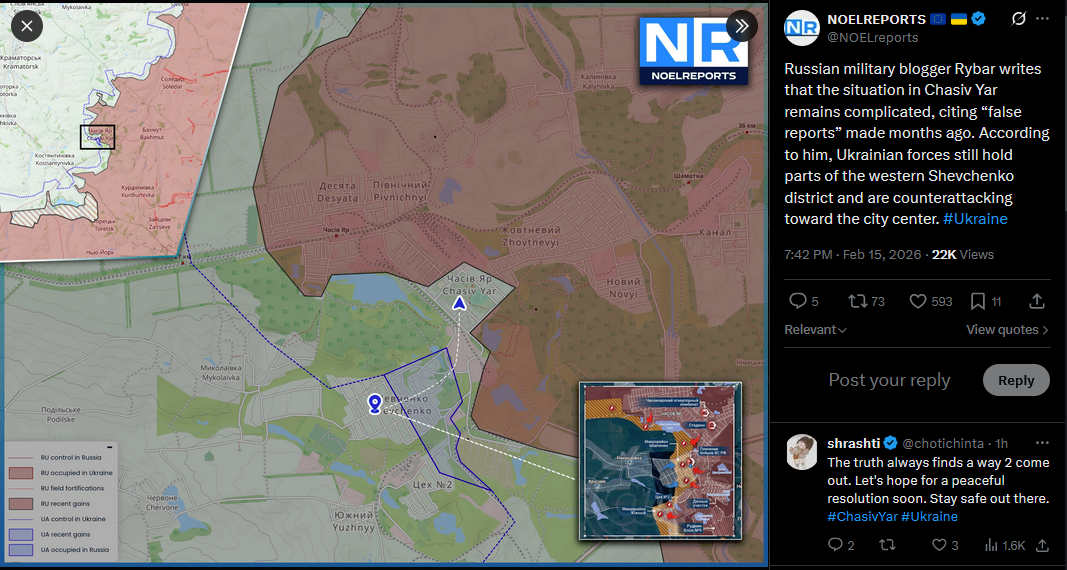Image resolution: width=1067 pixels, height=570 pixels.
Task: Click the Rybar inset map thumbnail
Action: (x=660, y=461)
